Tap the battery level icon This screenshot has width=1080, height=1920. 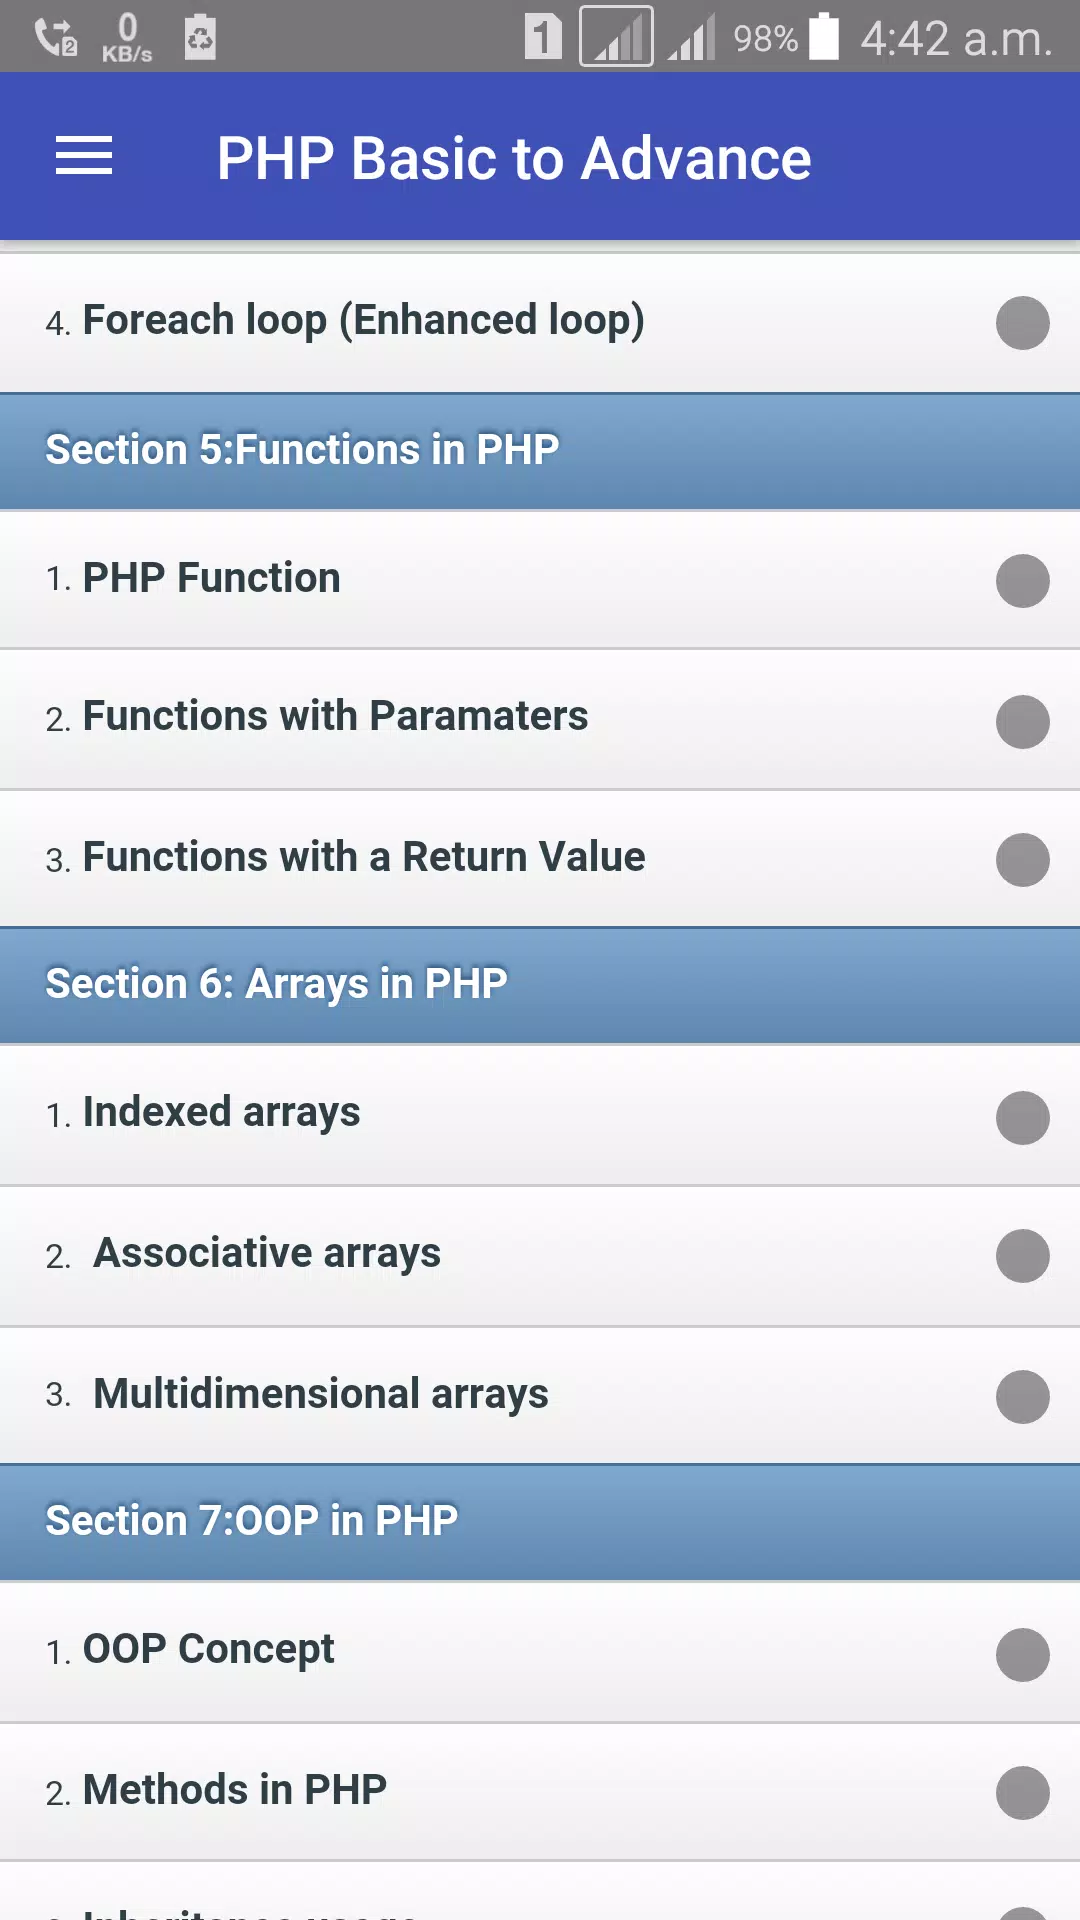[823, 36]
